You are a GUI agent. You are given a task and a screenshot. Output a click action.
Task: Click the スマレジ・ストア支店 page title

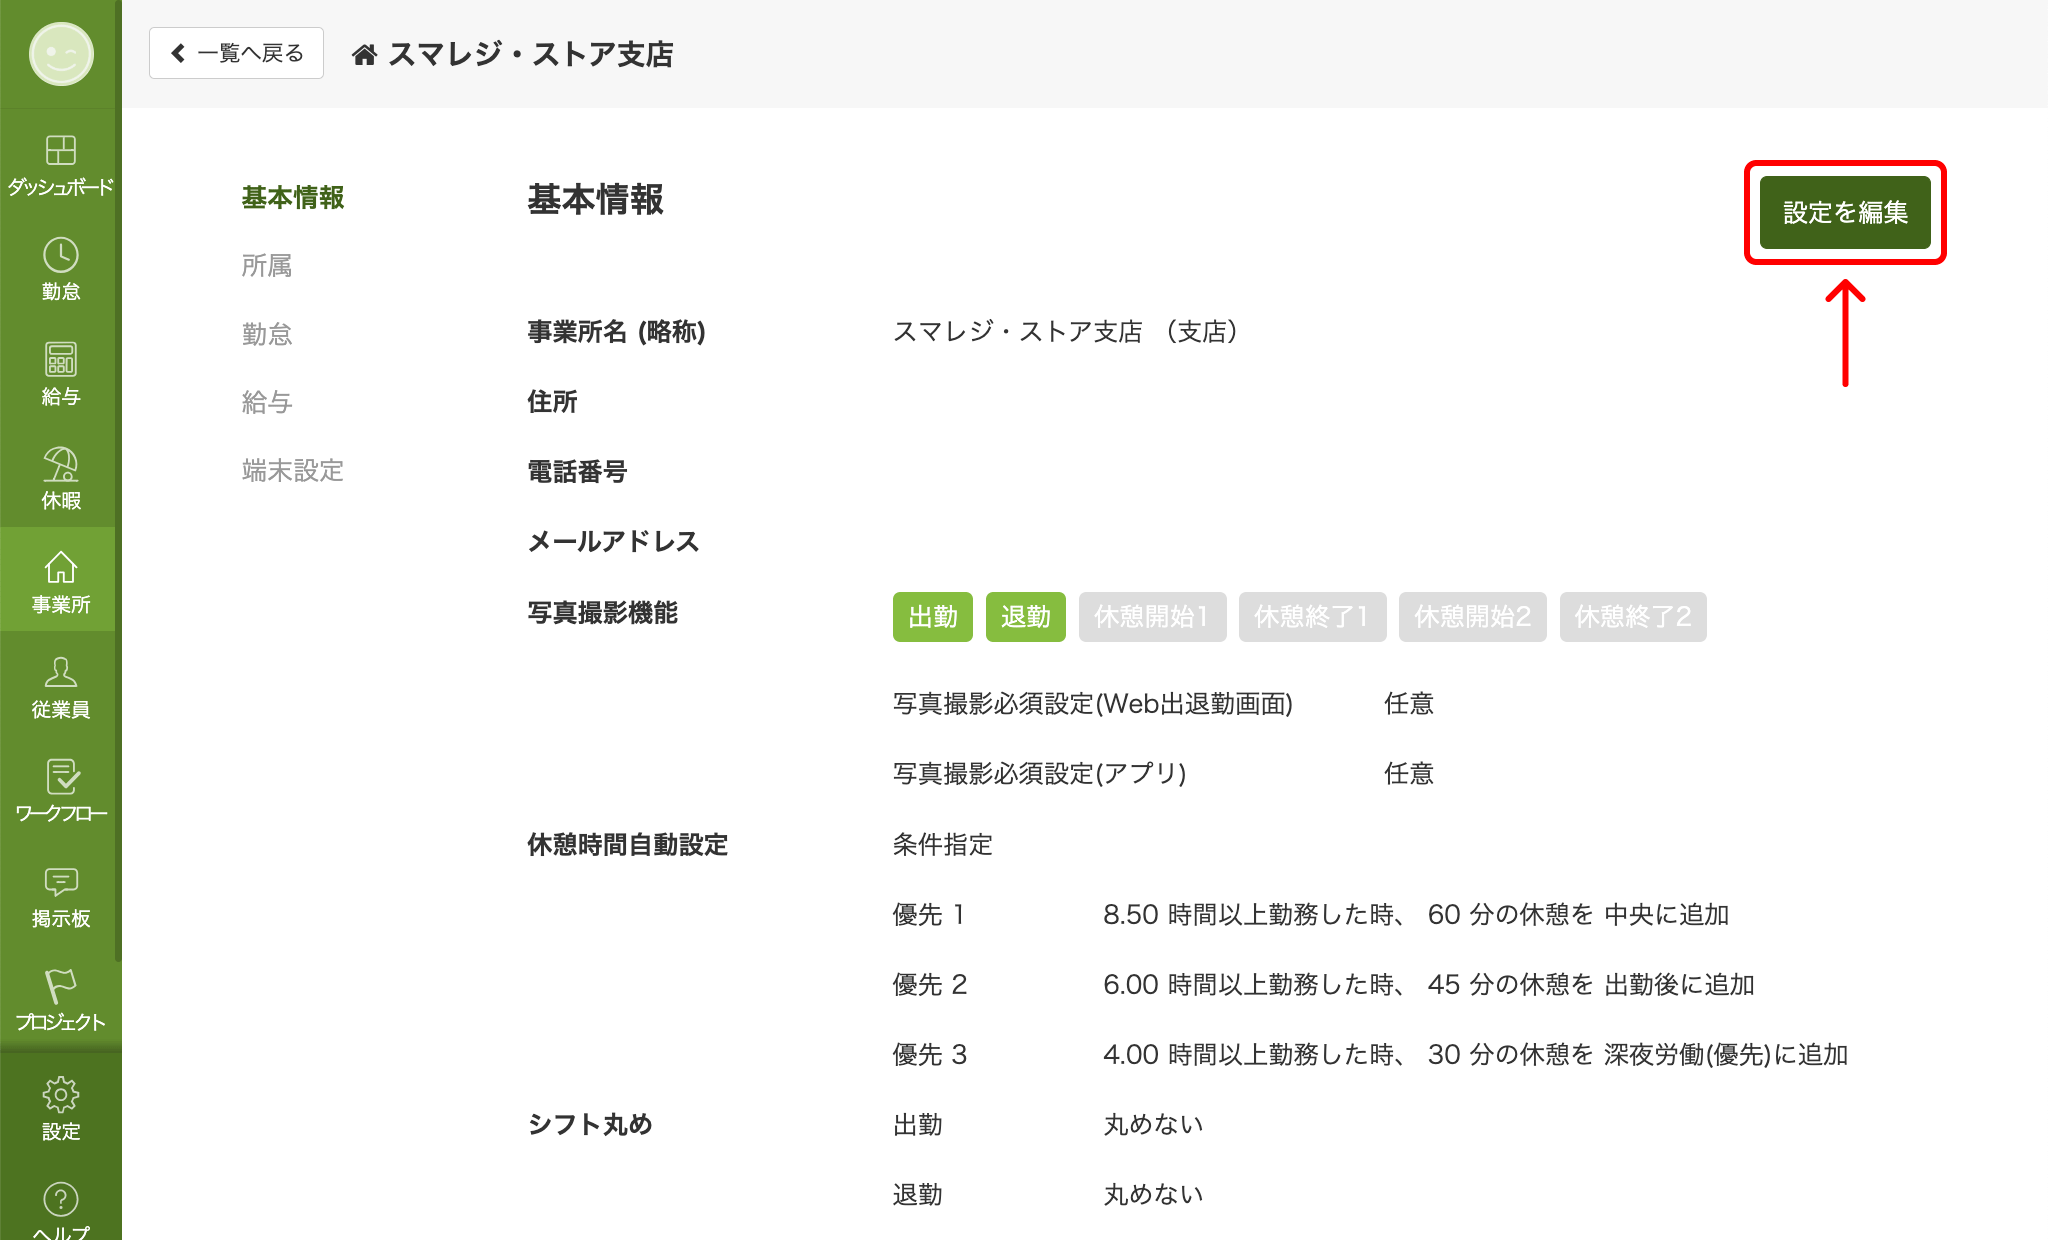(531, 54)
